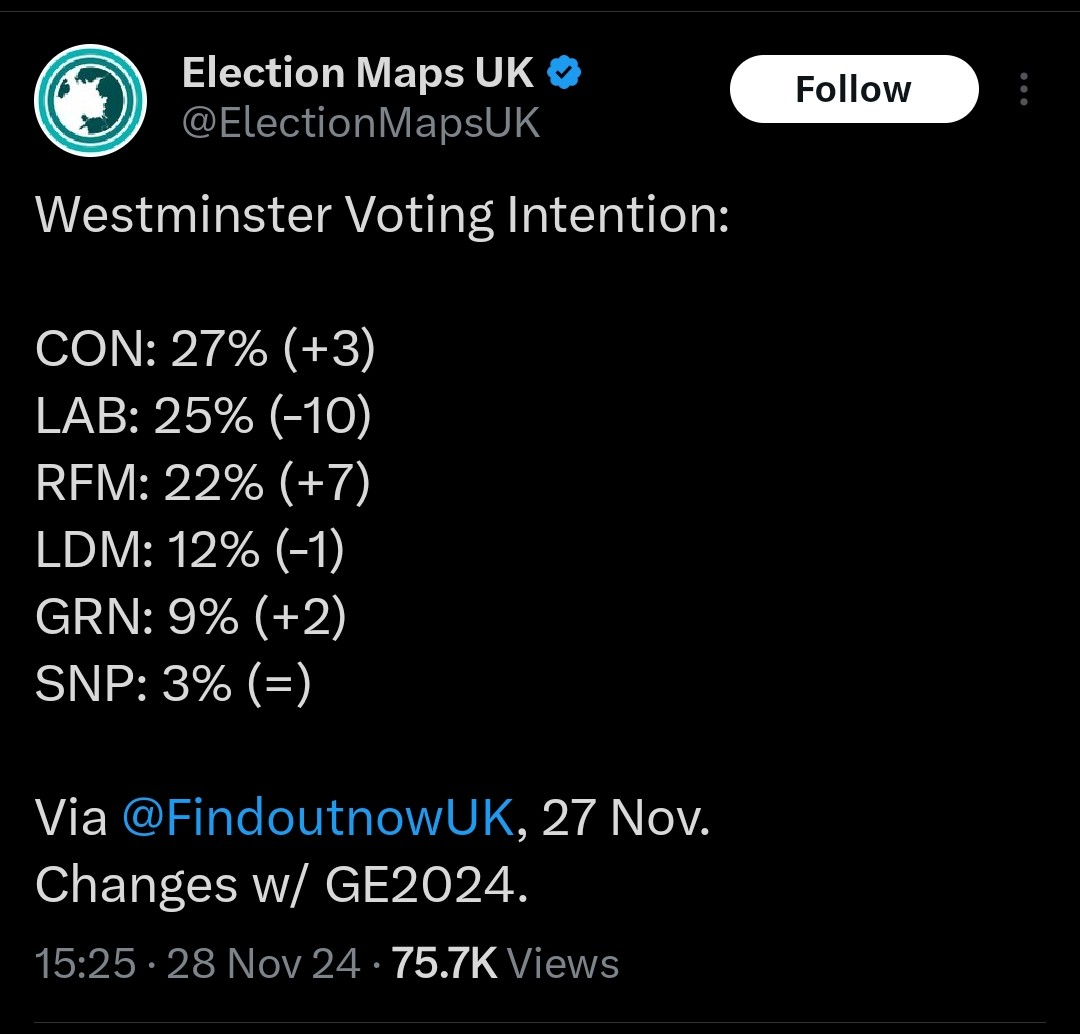Click the GRN: 9% (+2) line

tap(191, 618)
